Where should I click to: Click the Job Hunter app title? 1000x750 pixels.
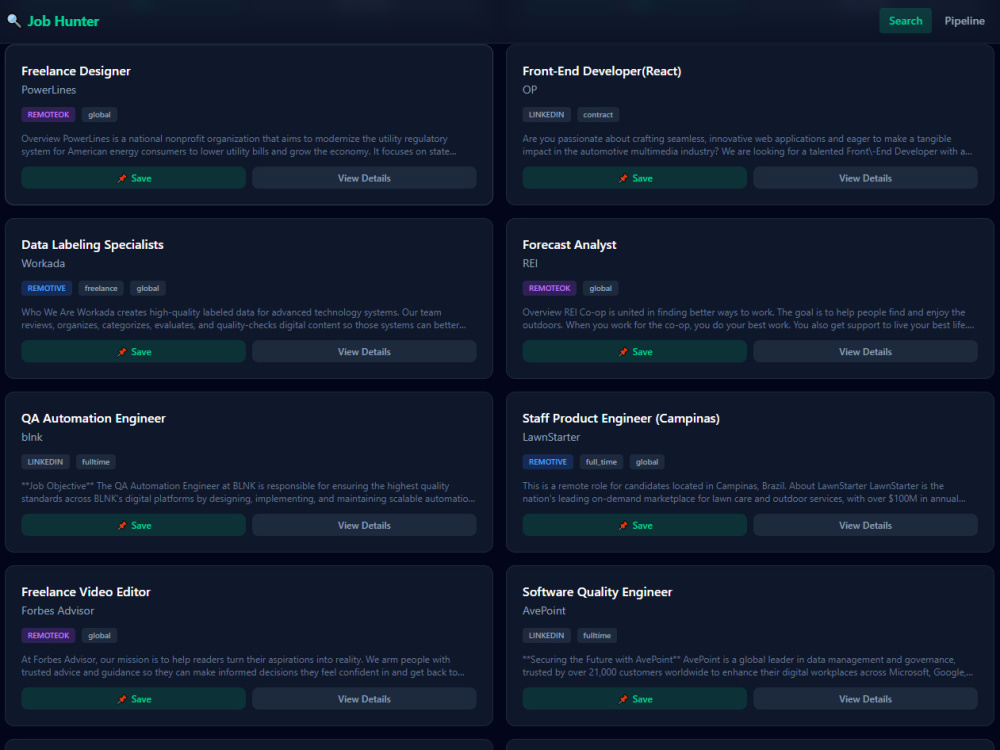click(63, 21)
